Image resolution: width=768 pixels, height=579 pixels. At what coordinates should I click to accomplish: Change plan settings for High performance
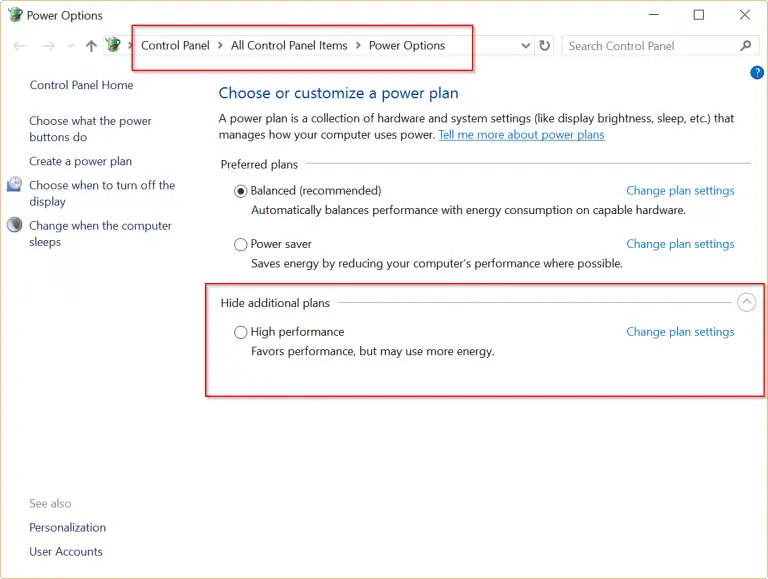680,332
